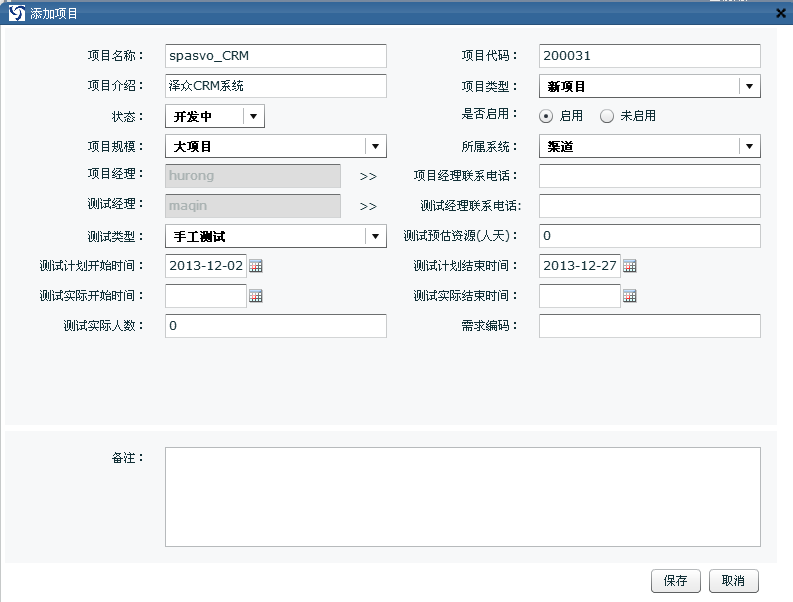Click the 备注 text area
The width and height of the screenshot is (793, 602).
tap(462, 497)
